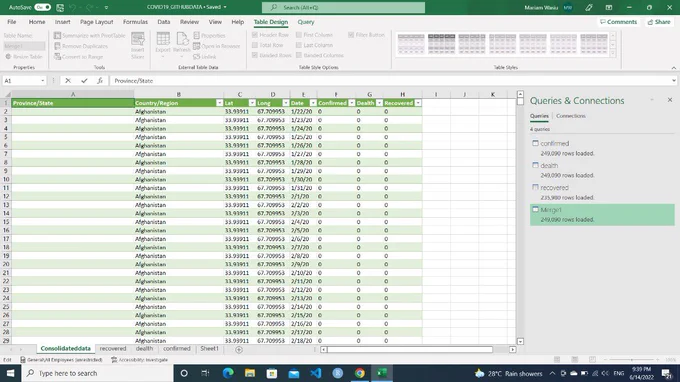
Task: Open File Explorer from taskbar
Action: pyautogui.click(x=250, y=373)
